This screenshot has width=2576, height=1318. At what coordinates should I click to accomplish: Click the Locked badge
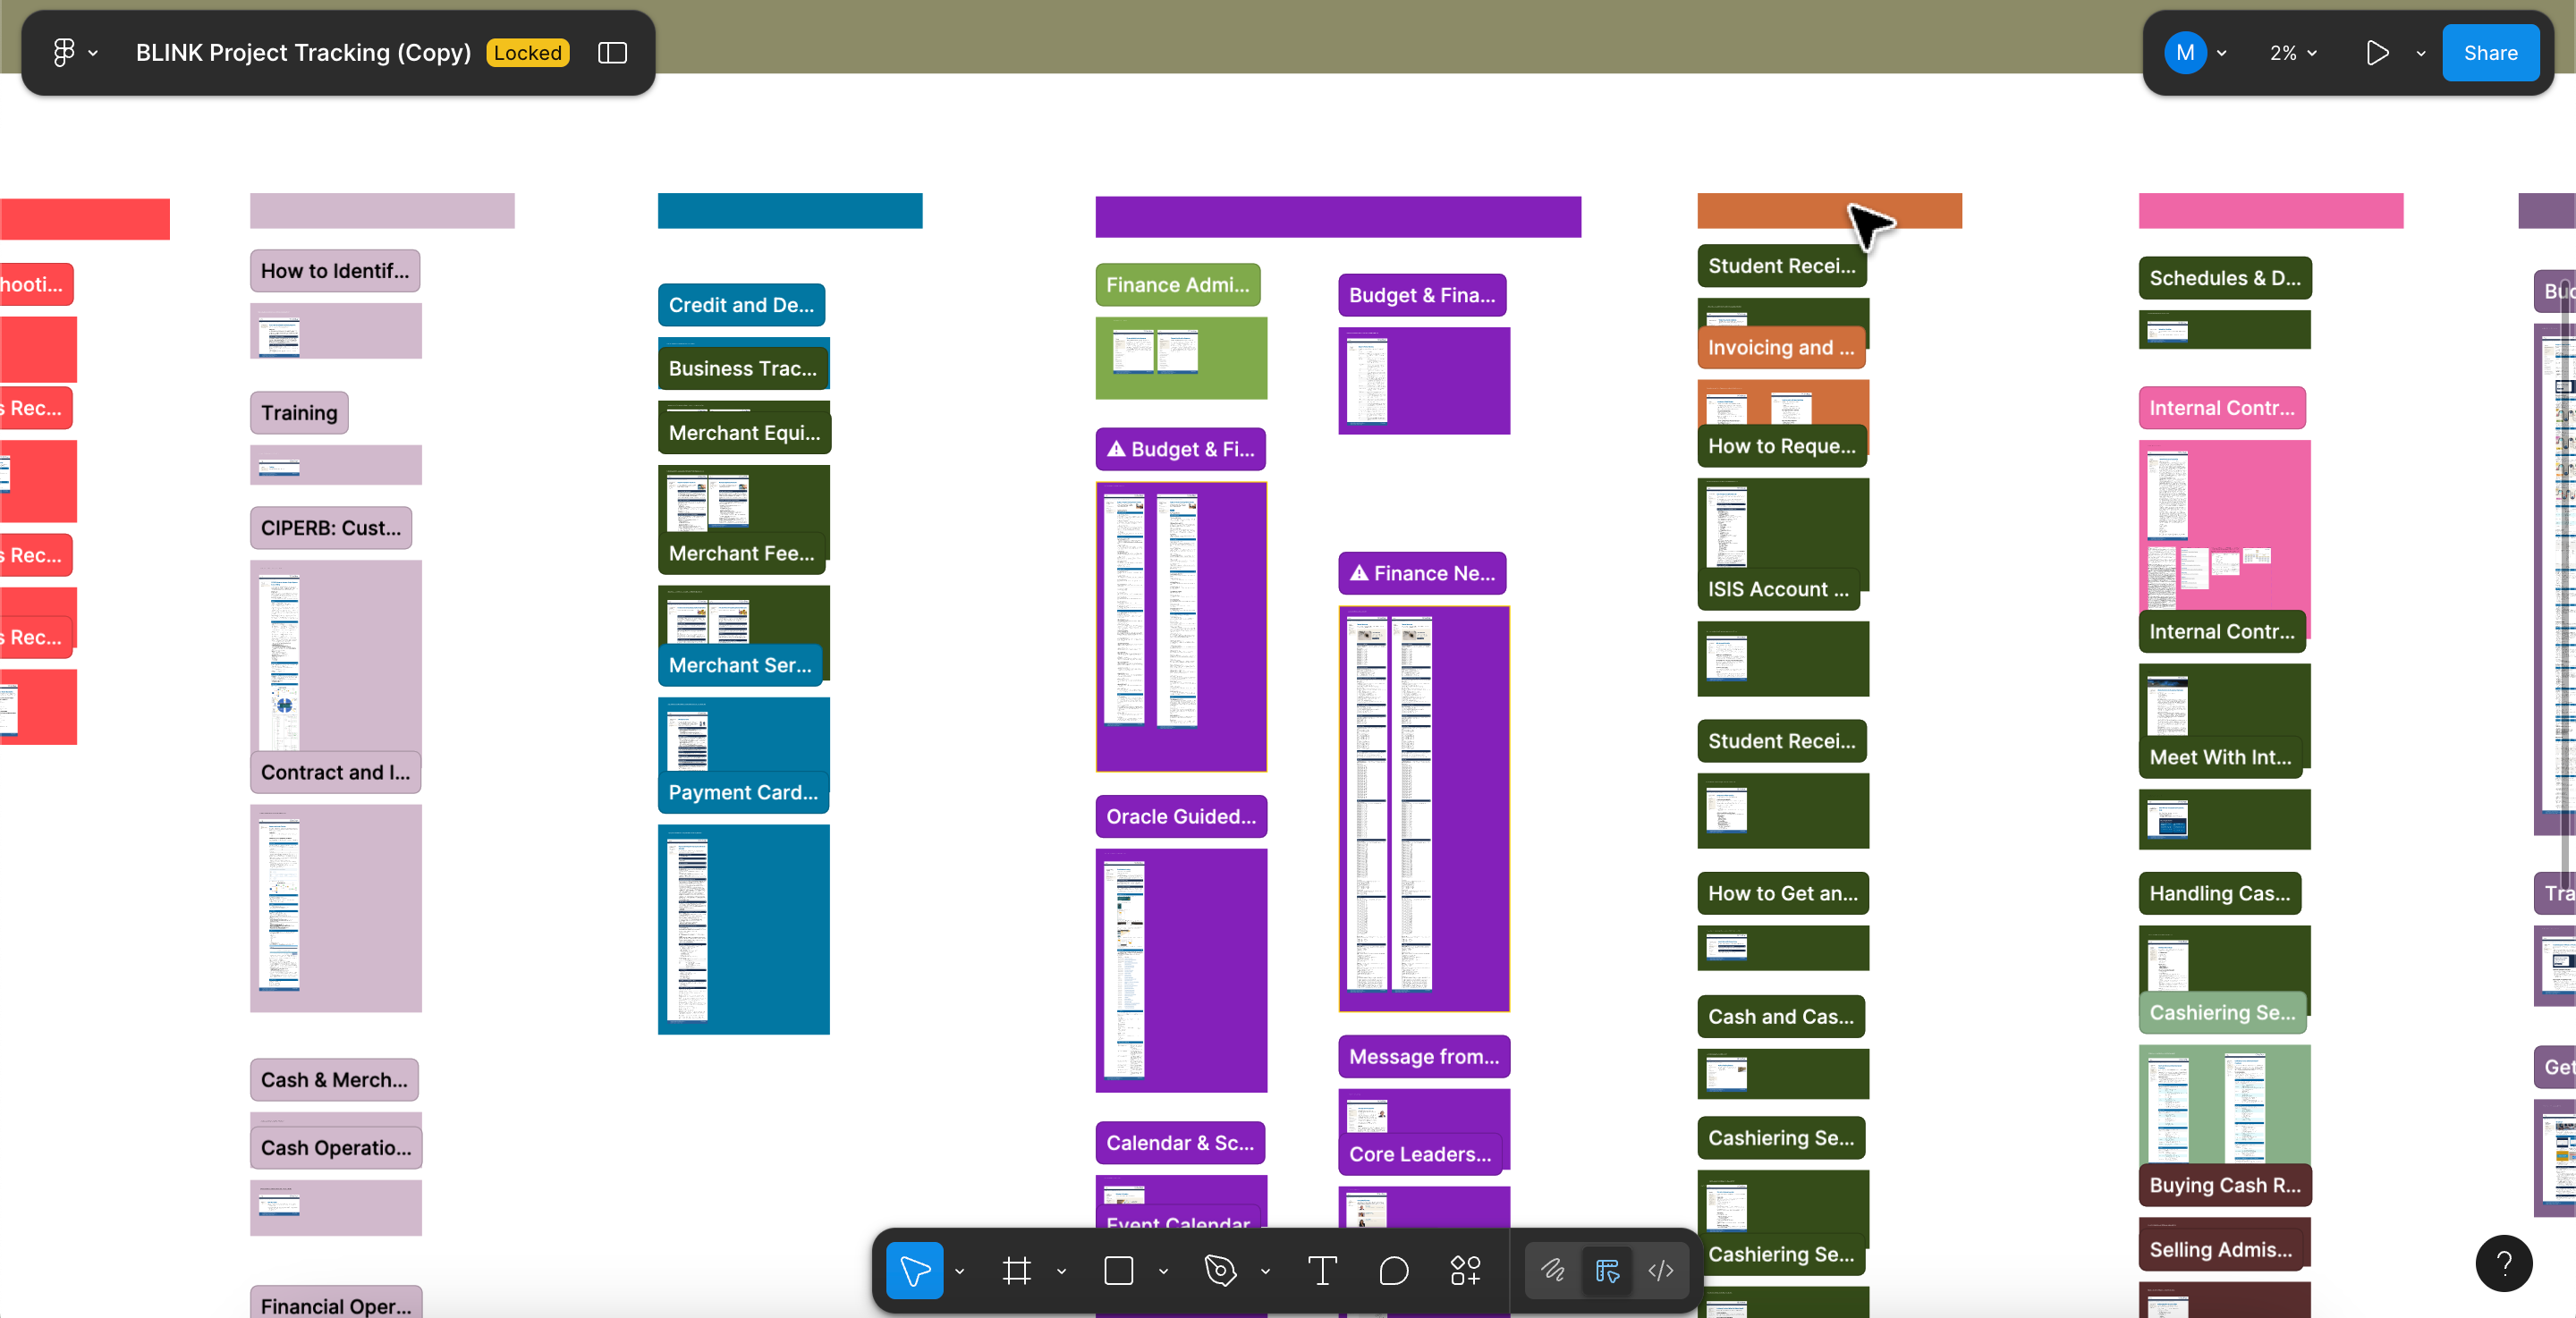coord(528,53)
